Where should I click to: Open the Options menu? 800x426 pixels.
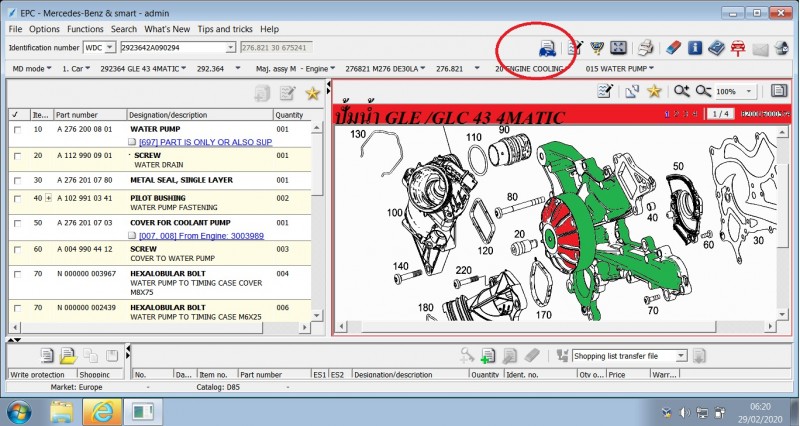44,29
